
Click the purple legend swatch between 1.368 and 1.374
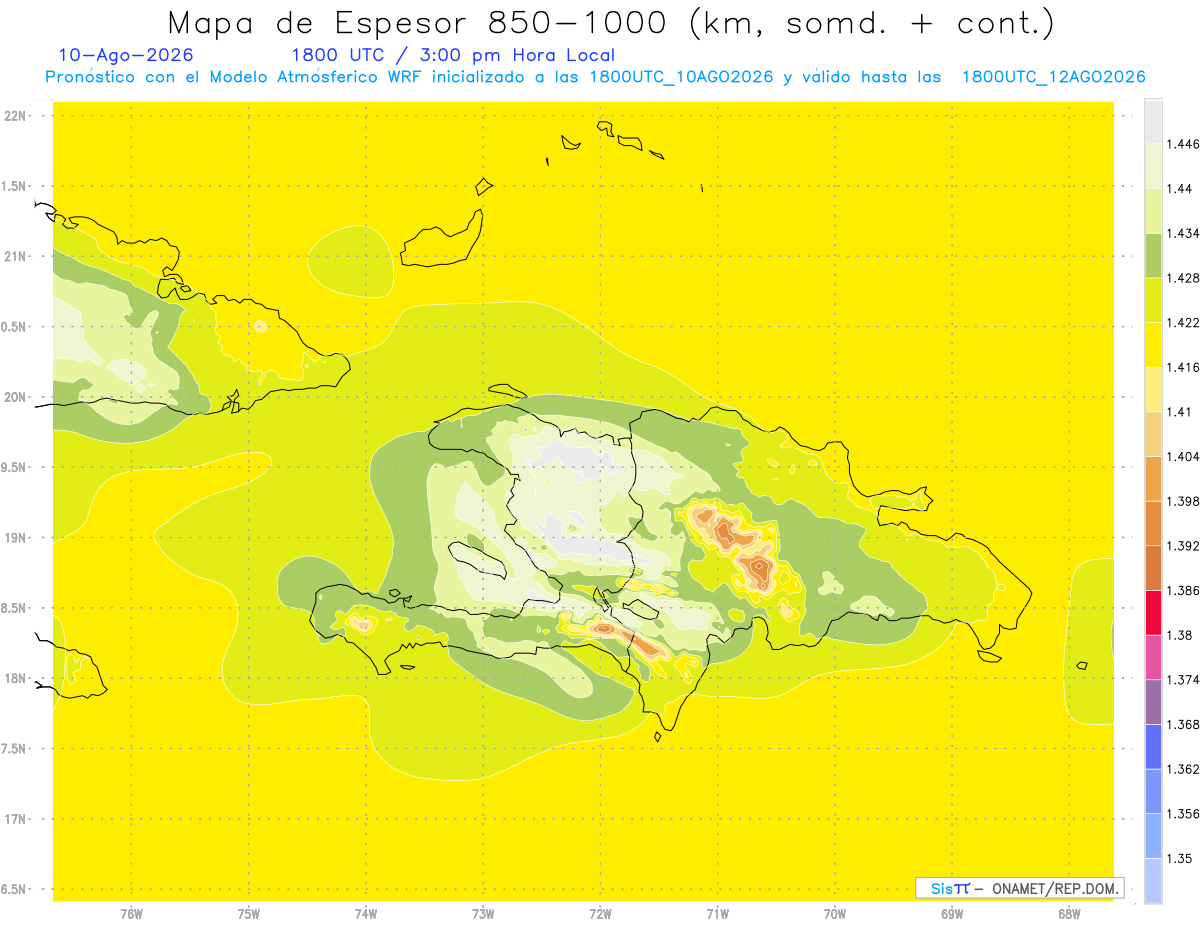click(x=1153, y=702)
